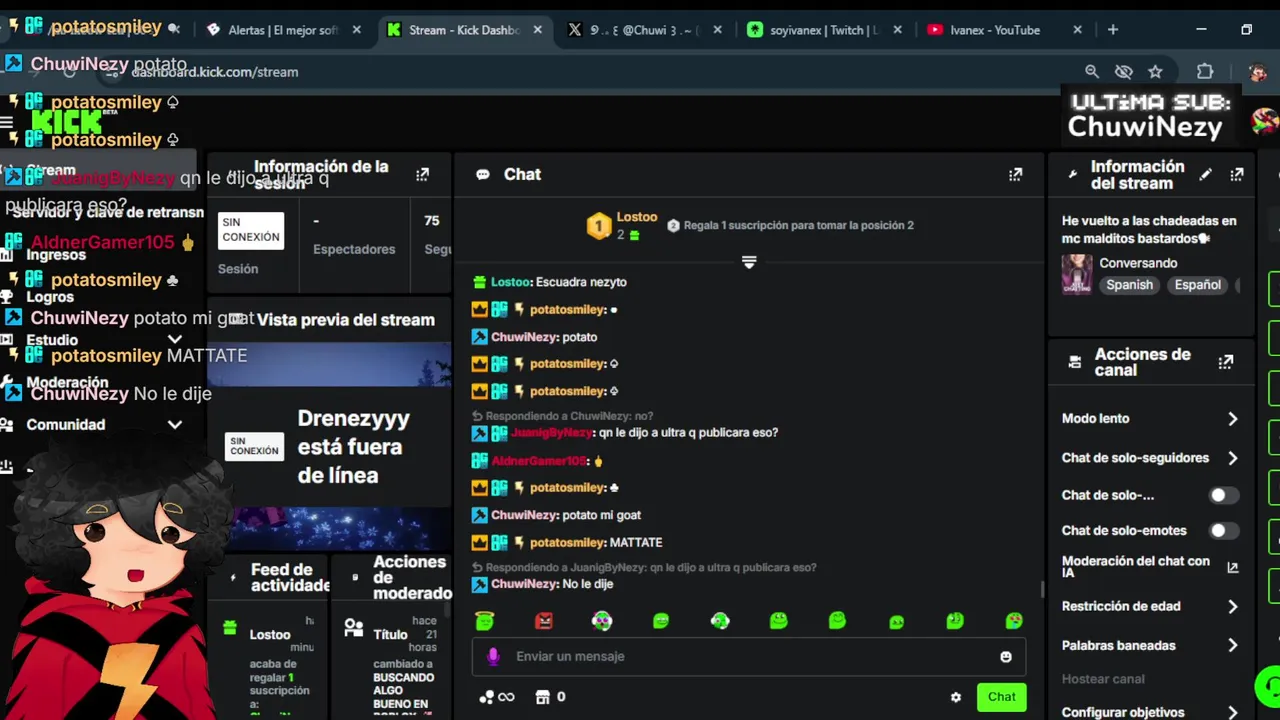Edit stream info with pencil icon
Screen dimensions: 1280x720
click(1206, 174)
